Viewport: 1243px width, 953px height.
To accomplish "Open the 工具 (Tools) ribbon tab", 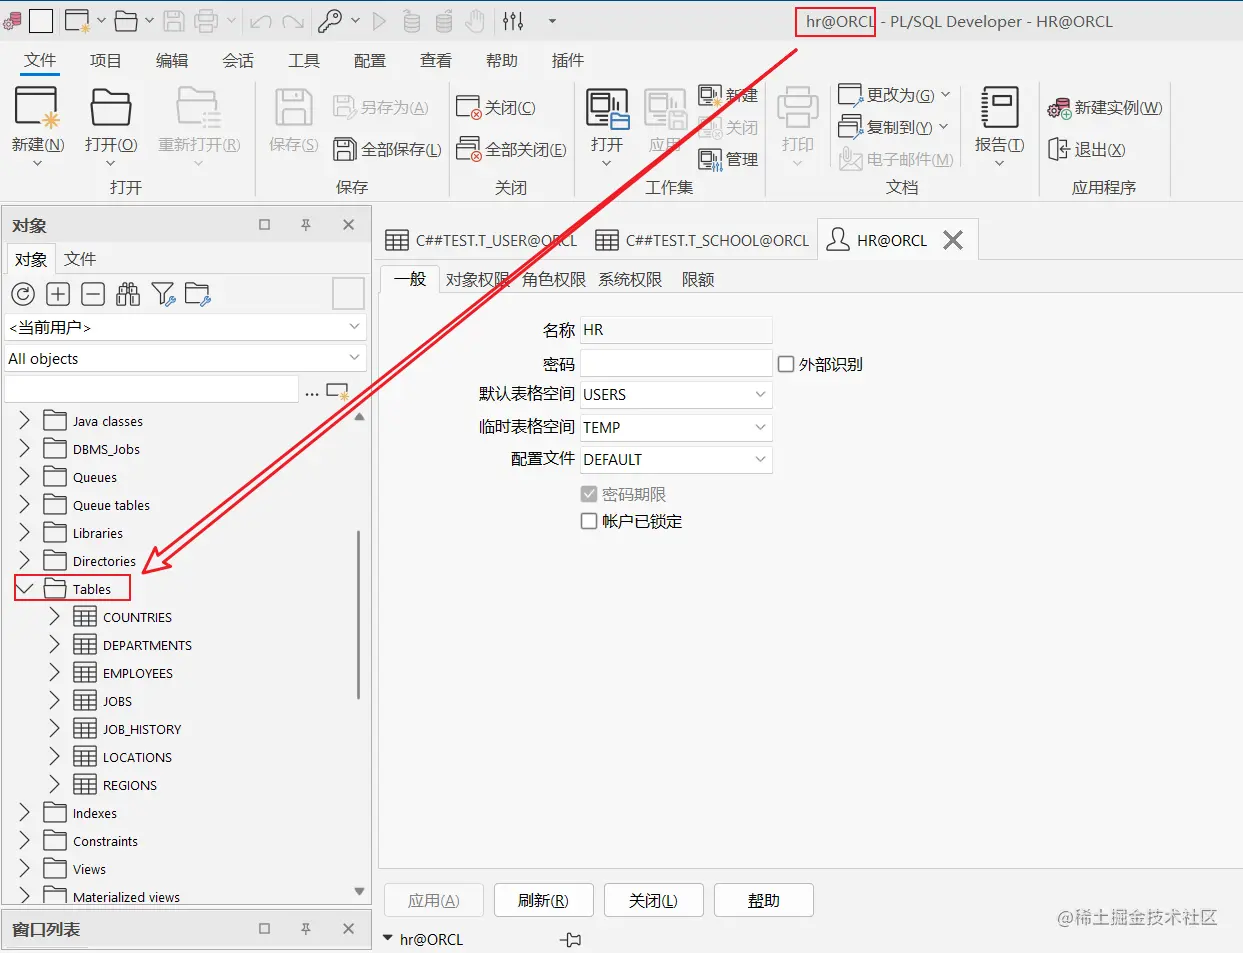I will click(304, 60).
